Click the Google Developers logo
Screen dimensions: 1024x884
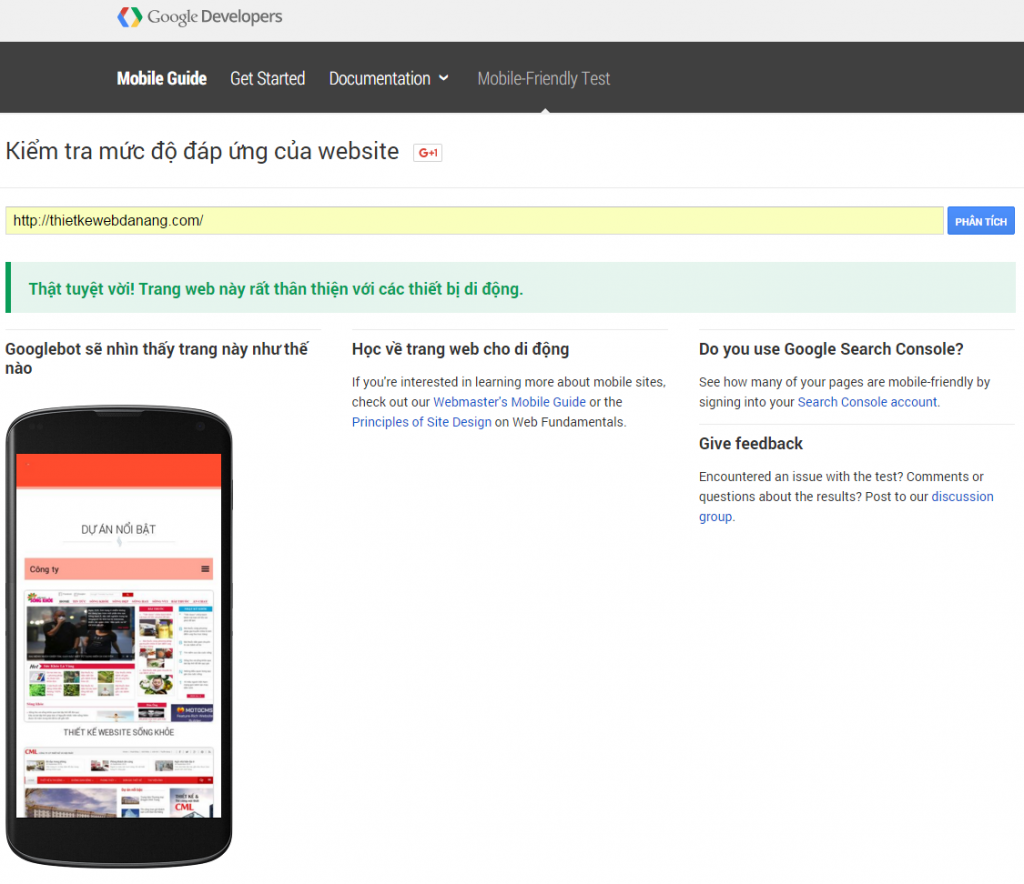pyautogui.click(x=200, y=16)
